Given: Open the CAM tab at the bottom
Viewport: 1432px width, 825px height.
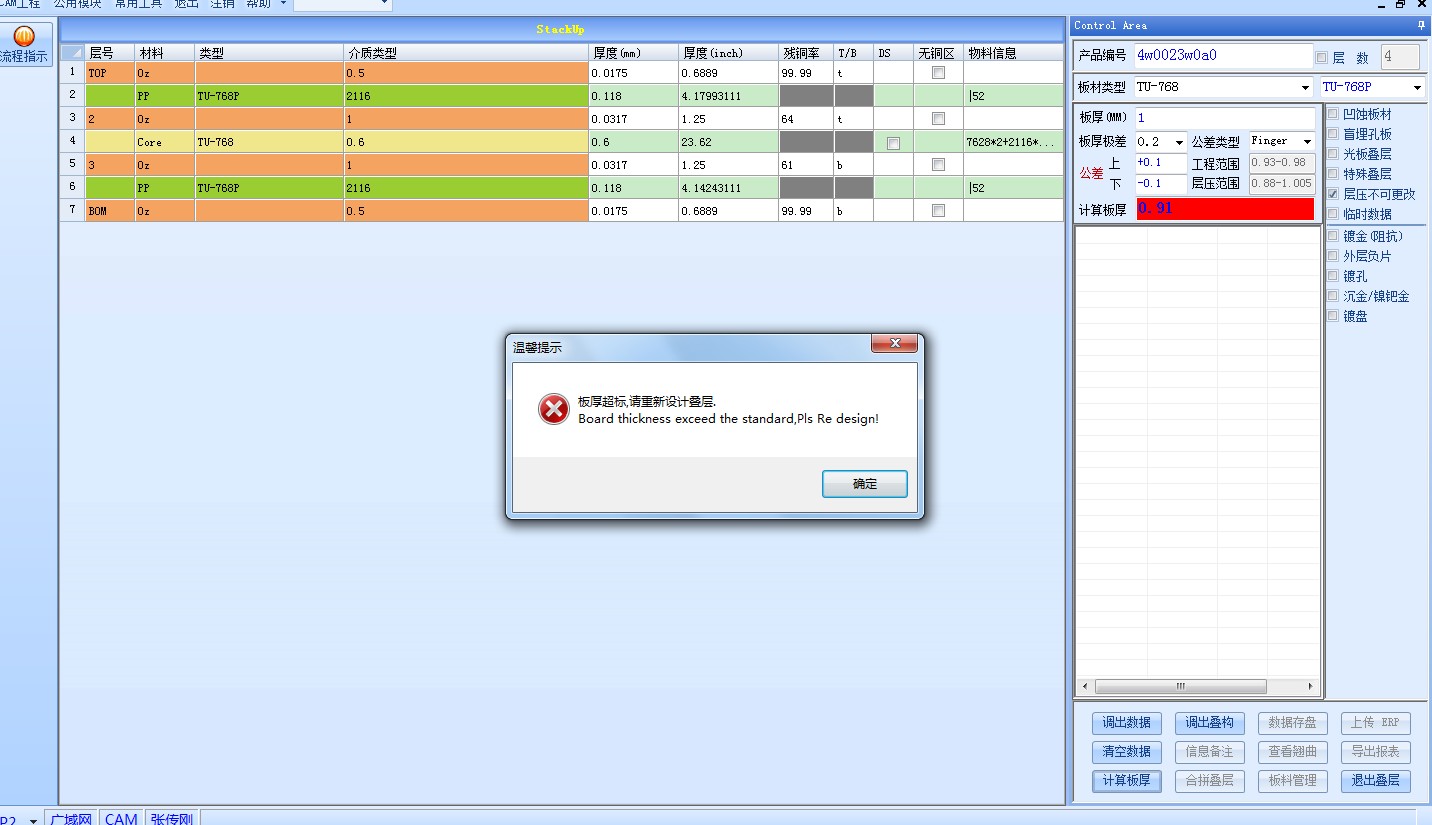Looking at the screenshot, I should pyautogui.click(x=121, y=818).
